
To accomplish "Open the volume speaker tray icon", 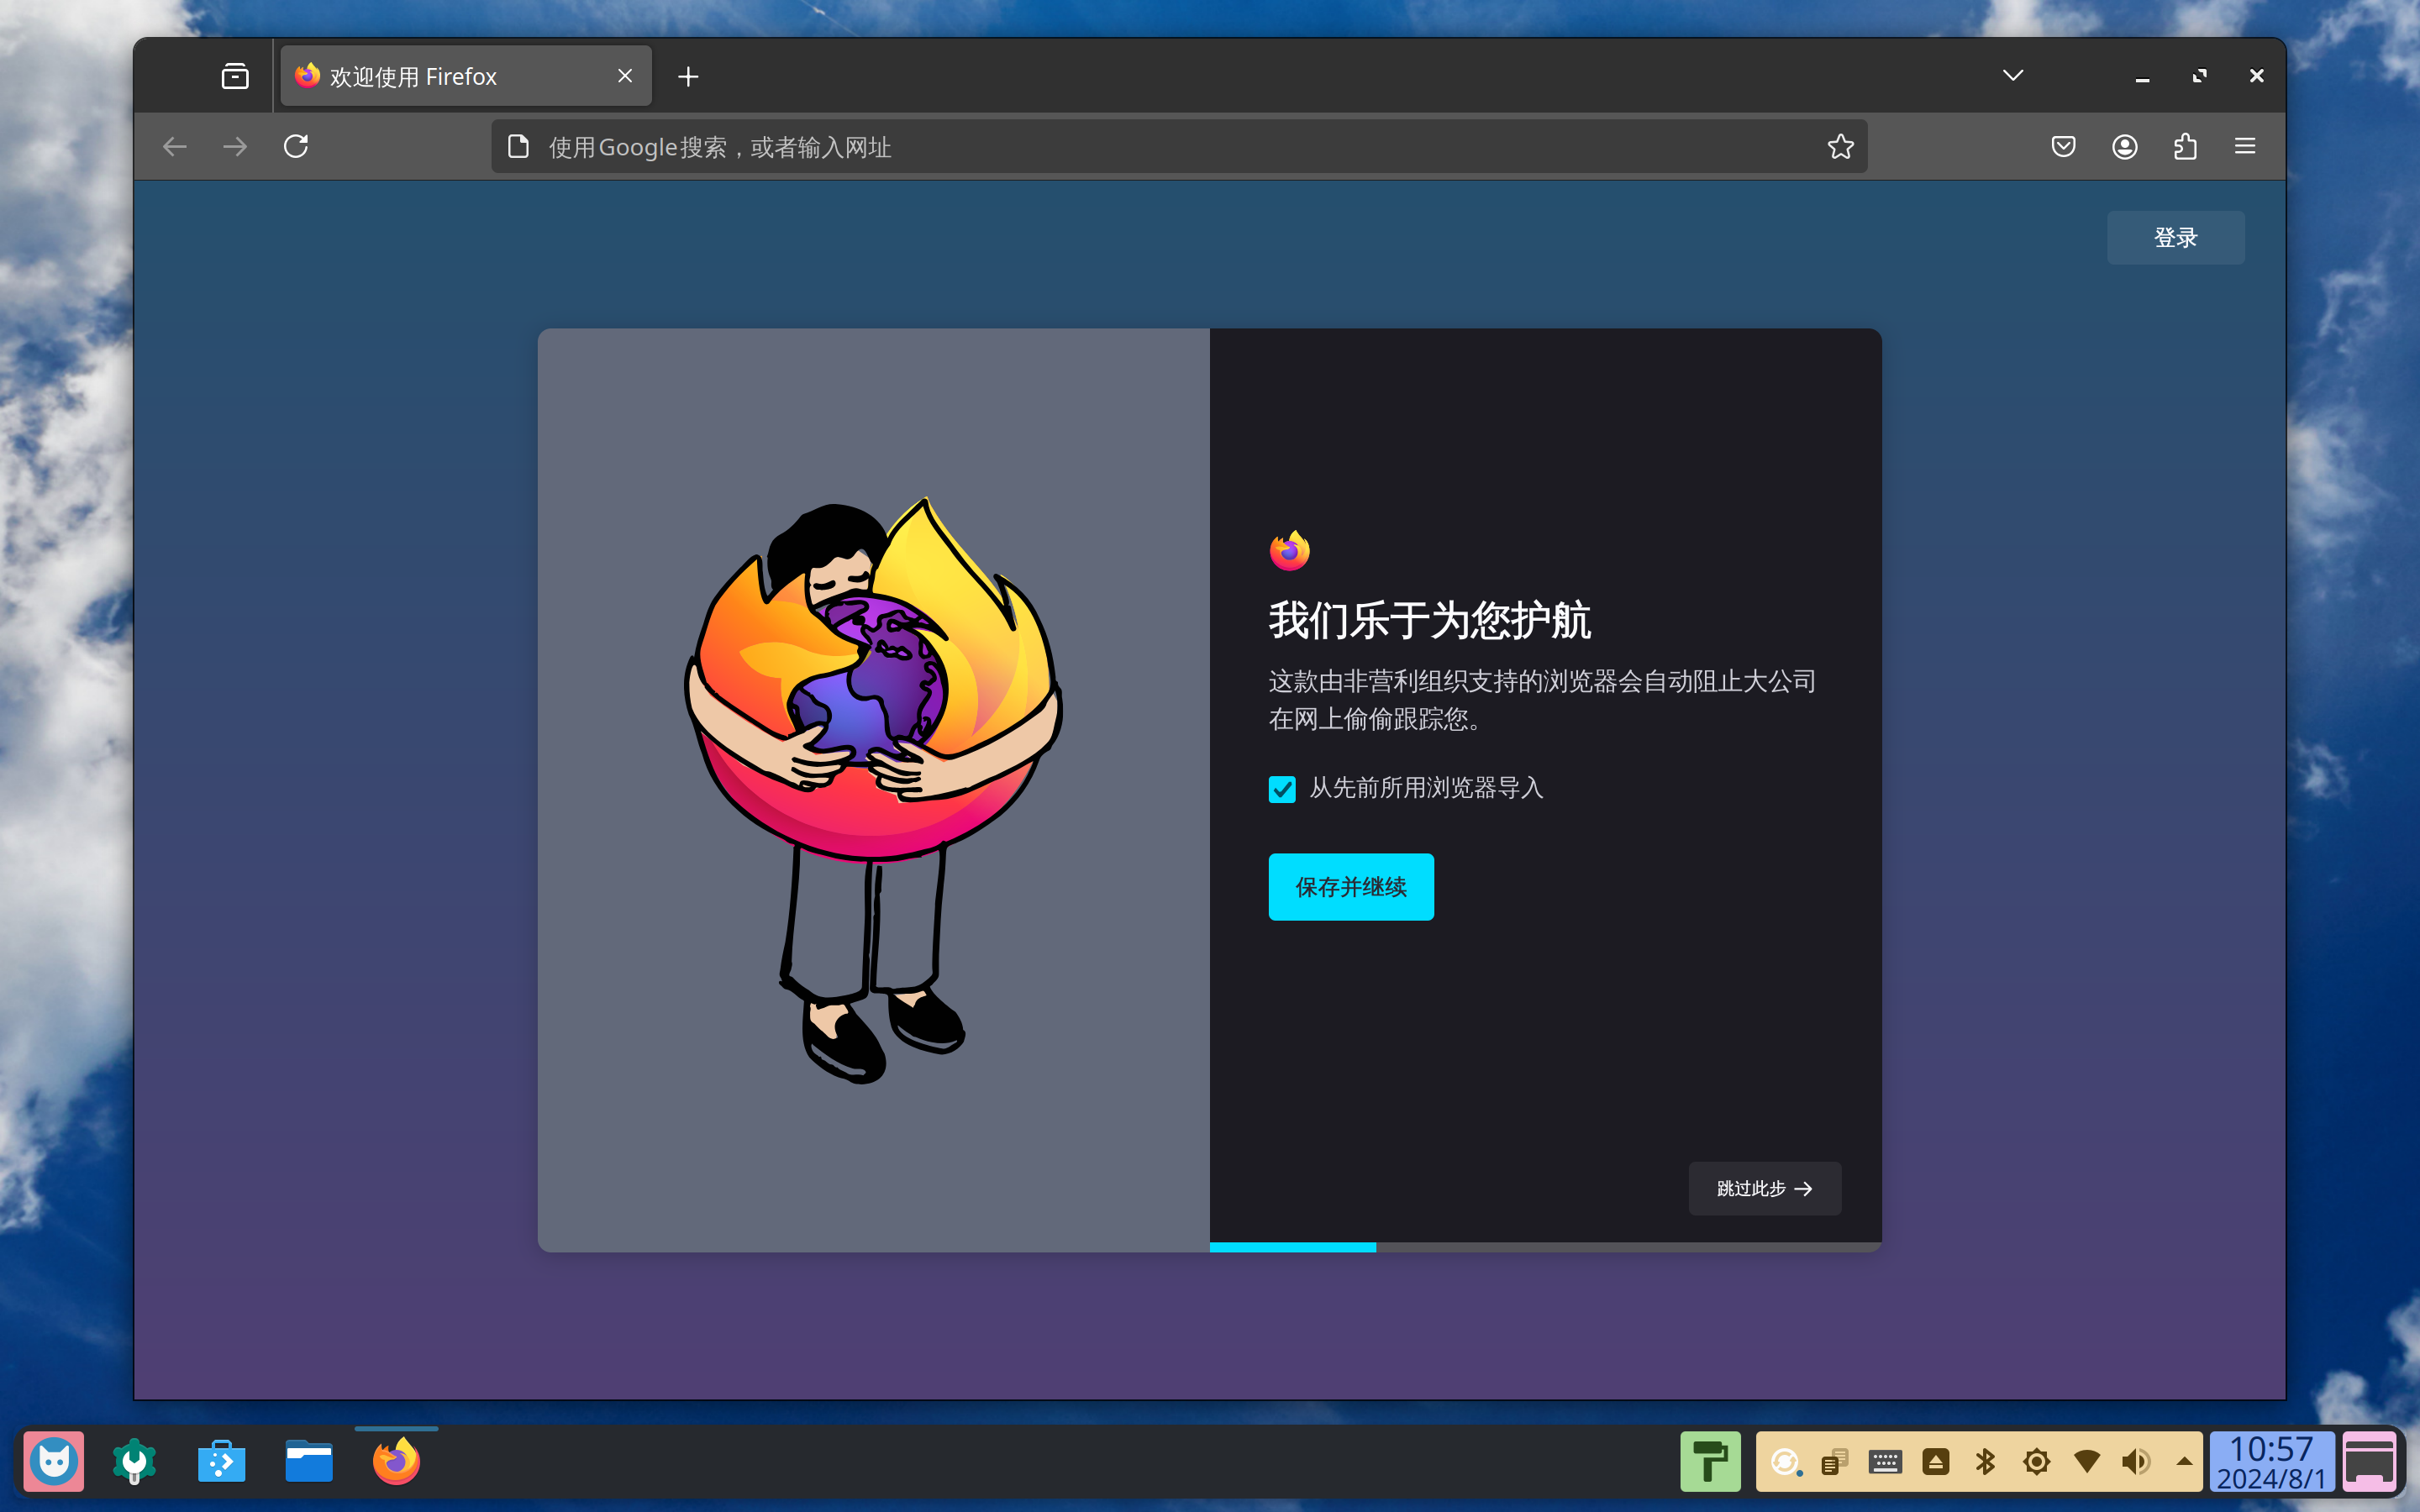I will click(x=2136, y=1462).
